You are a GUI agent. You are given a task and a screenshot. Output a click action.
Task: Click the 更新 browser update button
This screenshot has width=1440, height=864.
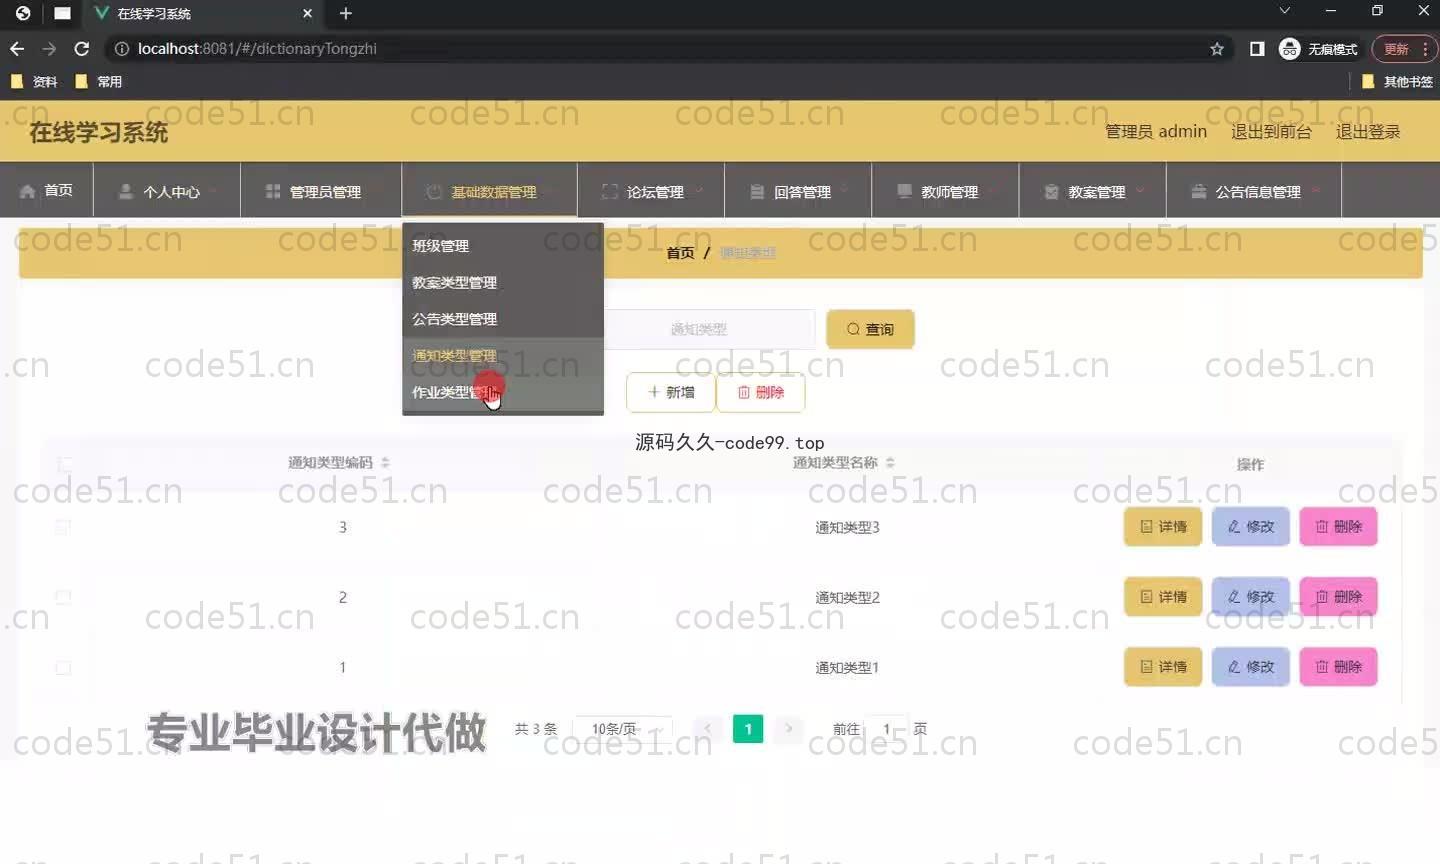[1404, 48]
